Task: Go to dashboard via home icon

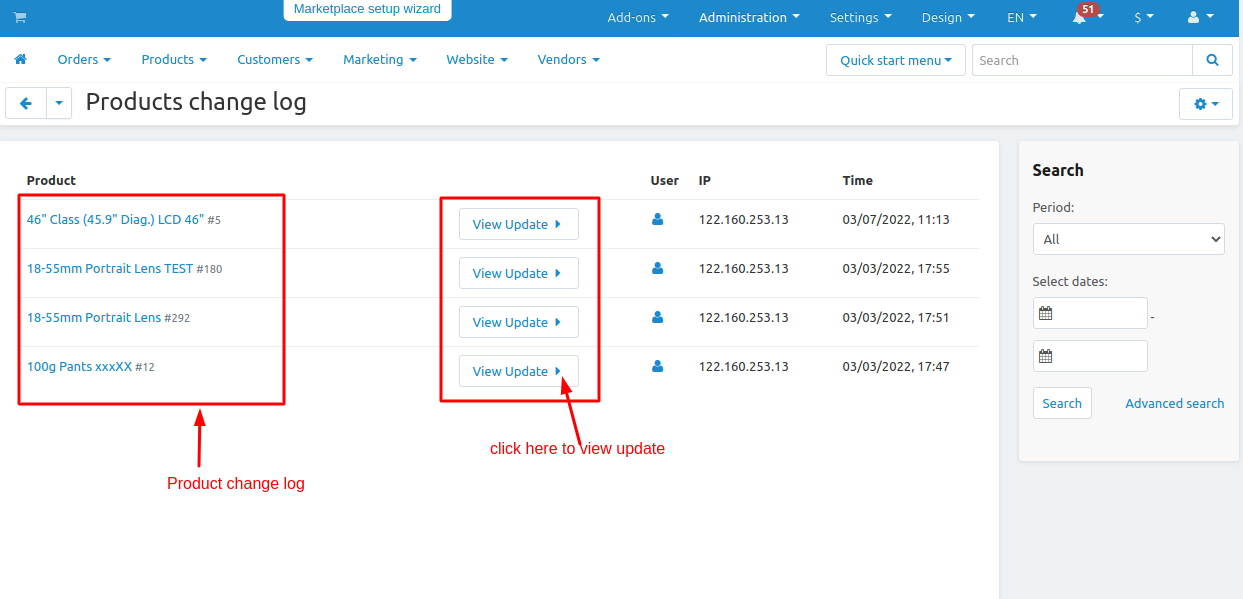Action: click(x=20, y=59)
